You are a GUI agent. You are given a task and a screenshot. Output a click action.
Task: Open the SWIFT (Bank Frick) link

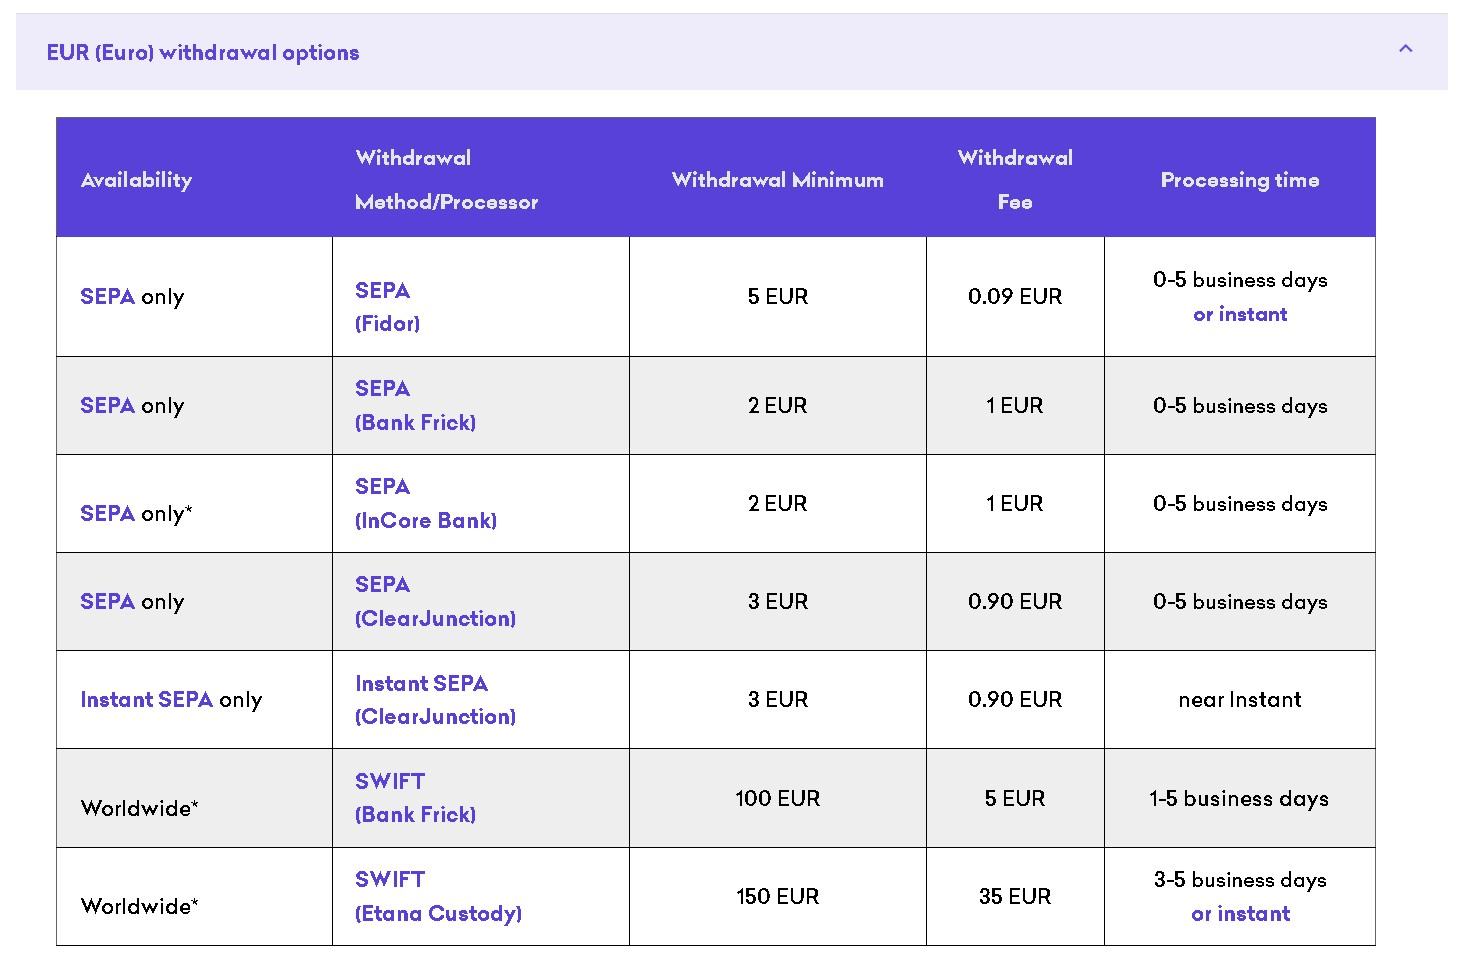[415, 798]
